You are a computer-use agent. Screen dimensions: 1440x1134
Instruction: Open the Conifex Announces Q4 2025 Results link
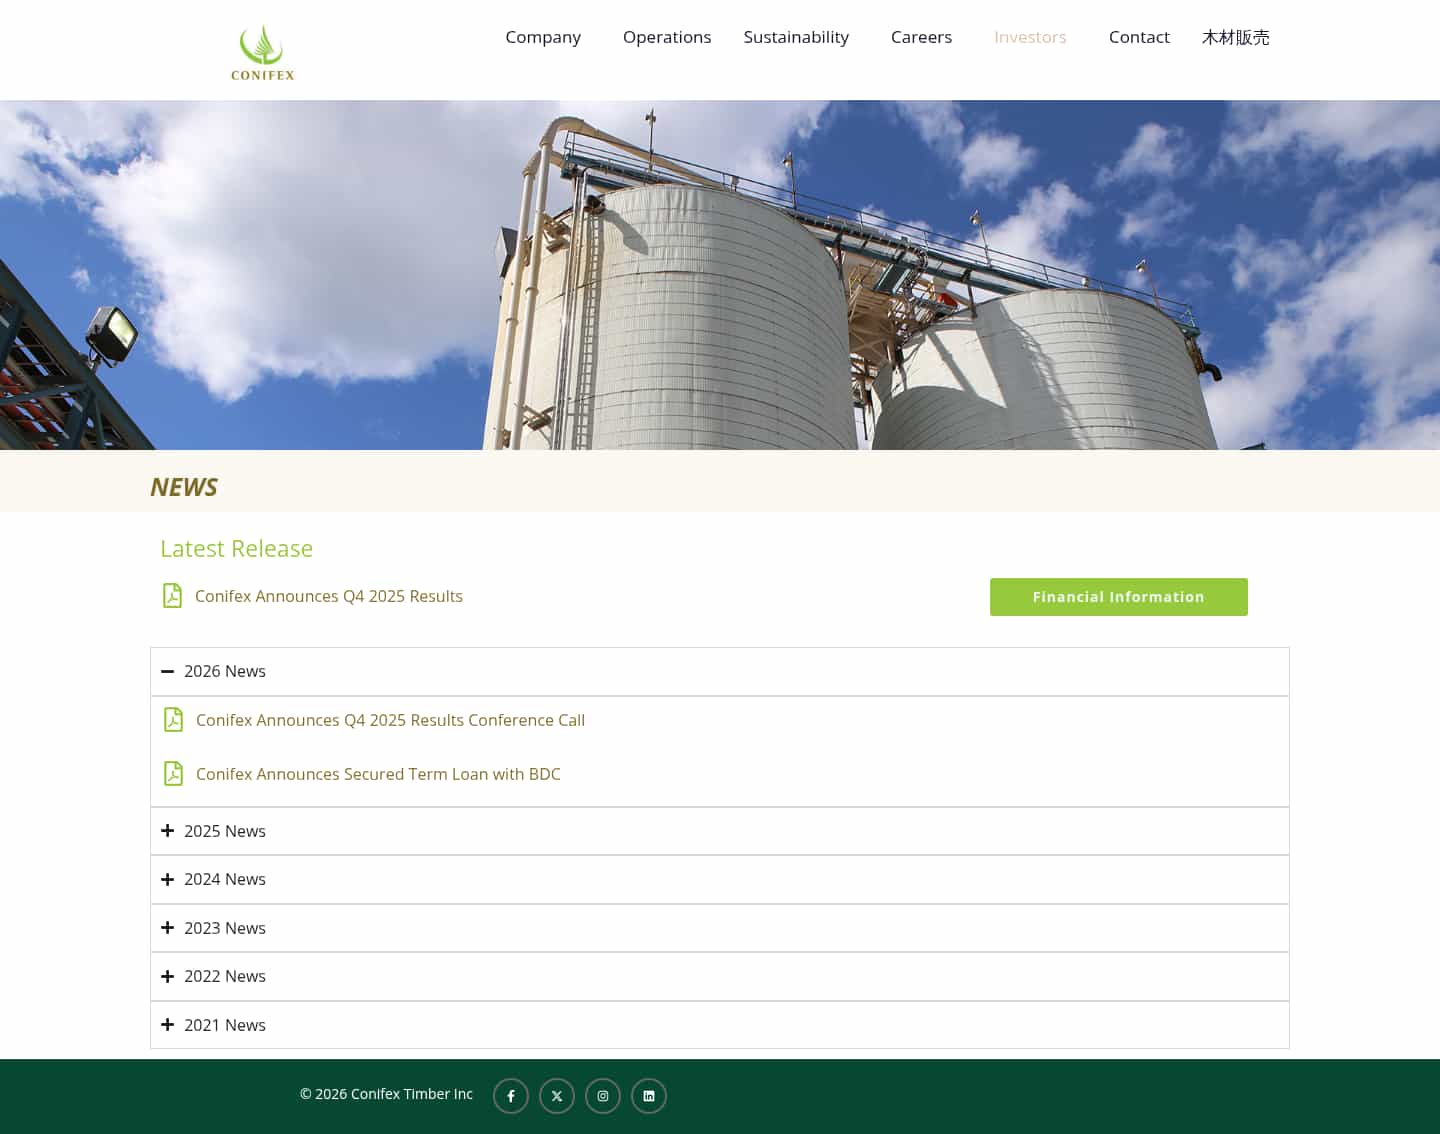(329, 596)
